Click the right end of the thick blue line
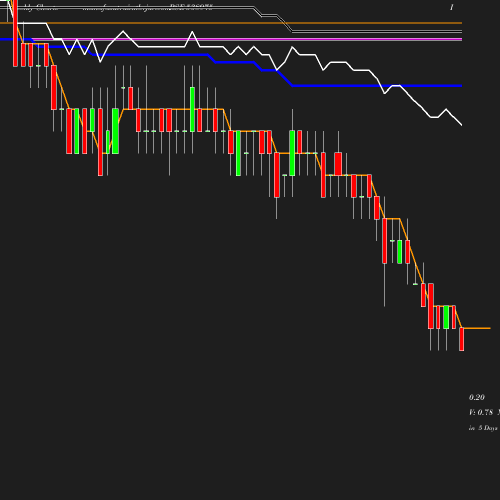The height and width of the screenshot is (500, 500). point(460,86)
